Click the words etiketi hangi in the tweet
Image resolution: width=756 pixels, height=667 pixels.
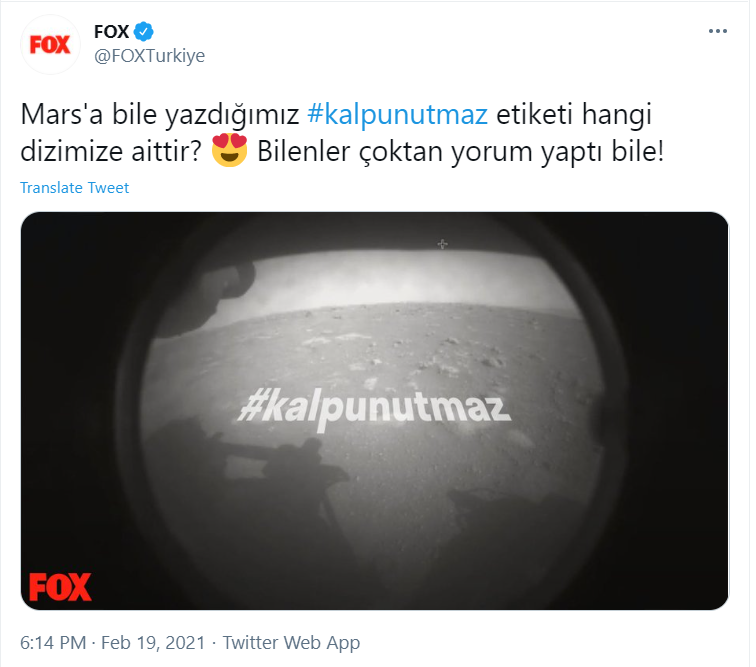click(x=574, y=115)
